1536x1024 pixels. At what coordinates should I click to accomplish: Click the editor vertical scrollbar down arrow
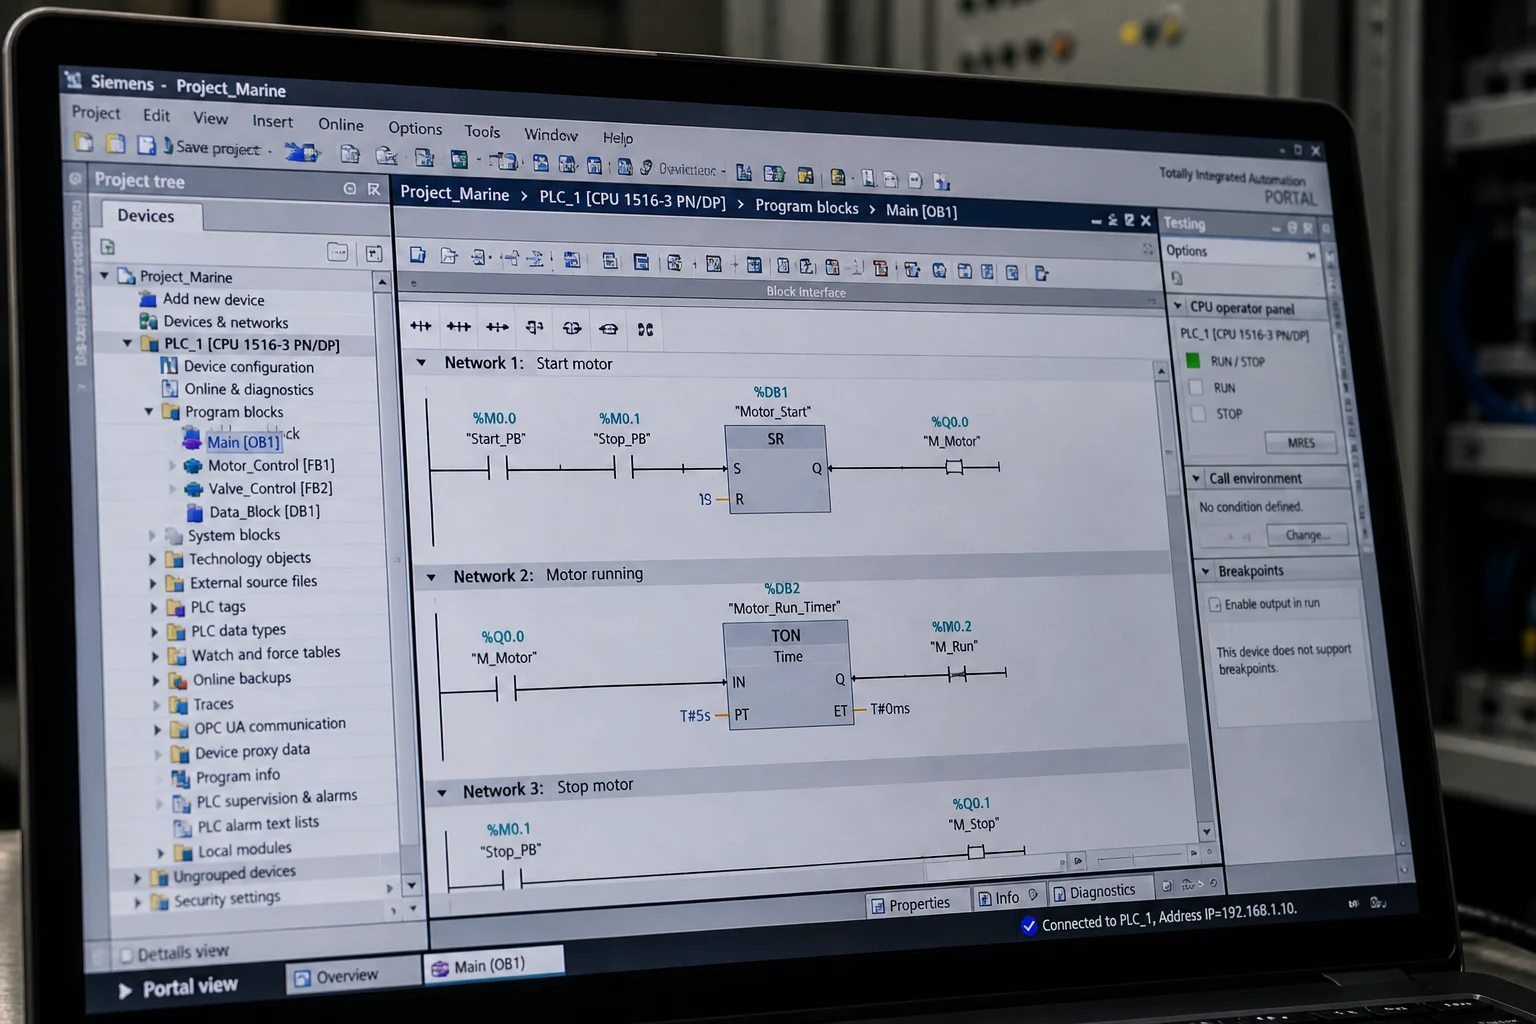(x=1205, y=831)
